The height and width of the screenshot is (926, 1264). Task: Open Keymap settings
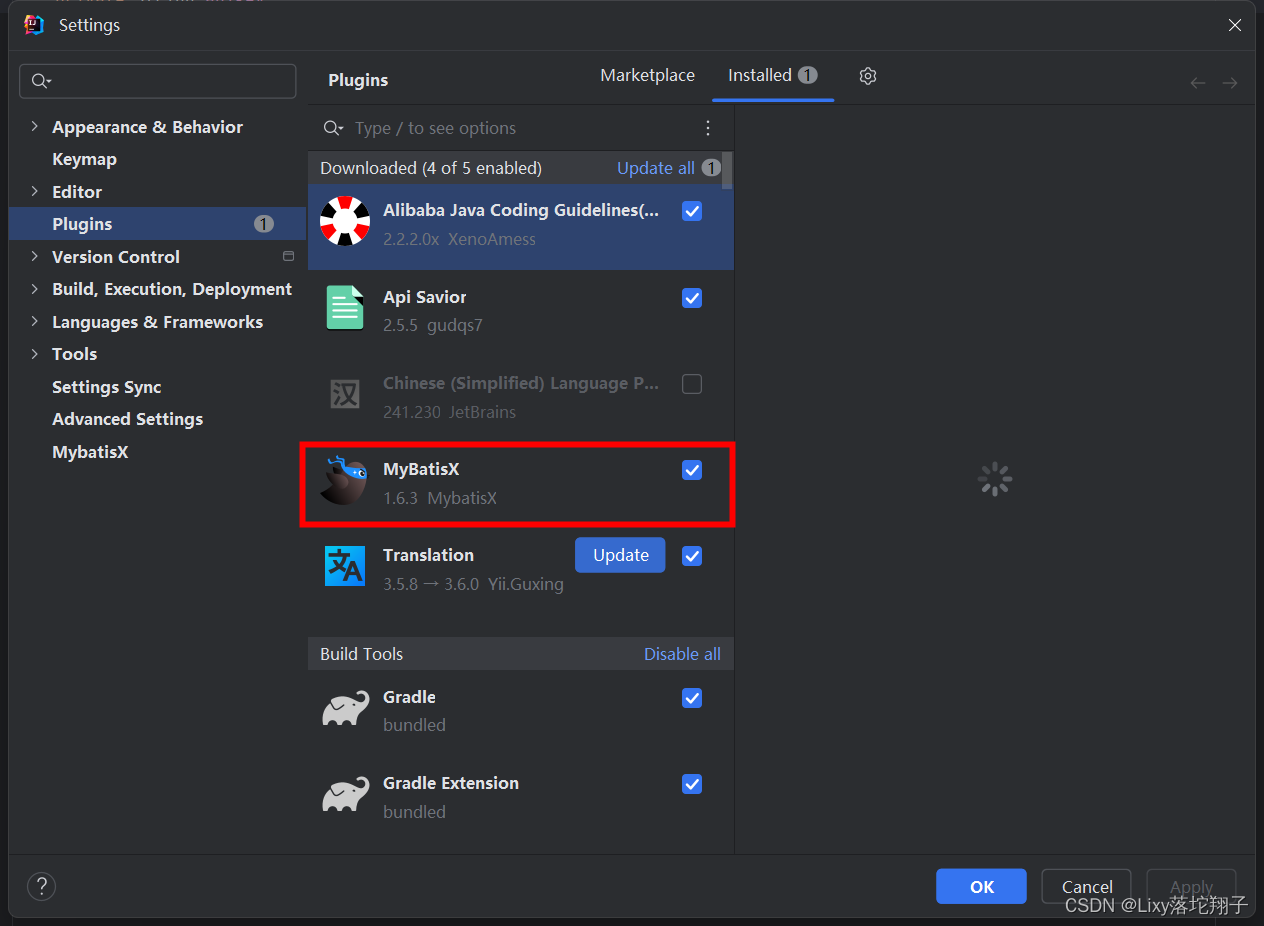84,159
